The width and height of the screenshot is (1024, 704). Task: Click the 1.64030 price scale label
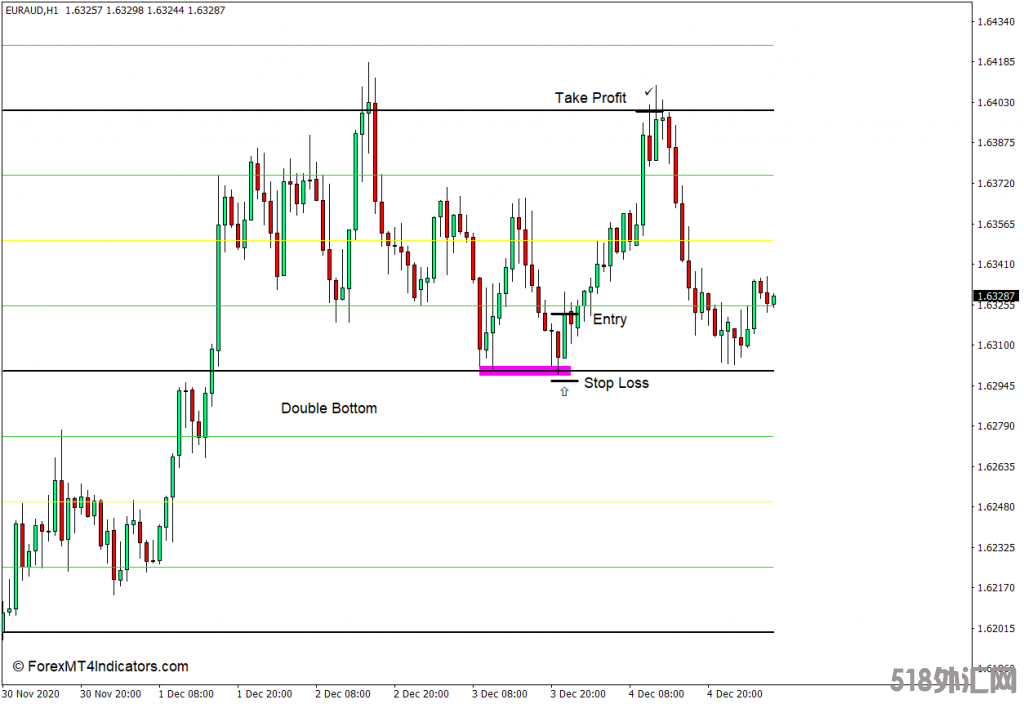click(x=996, y=103)
